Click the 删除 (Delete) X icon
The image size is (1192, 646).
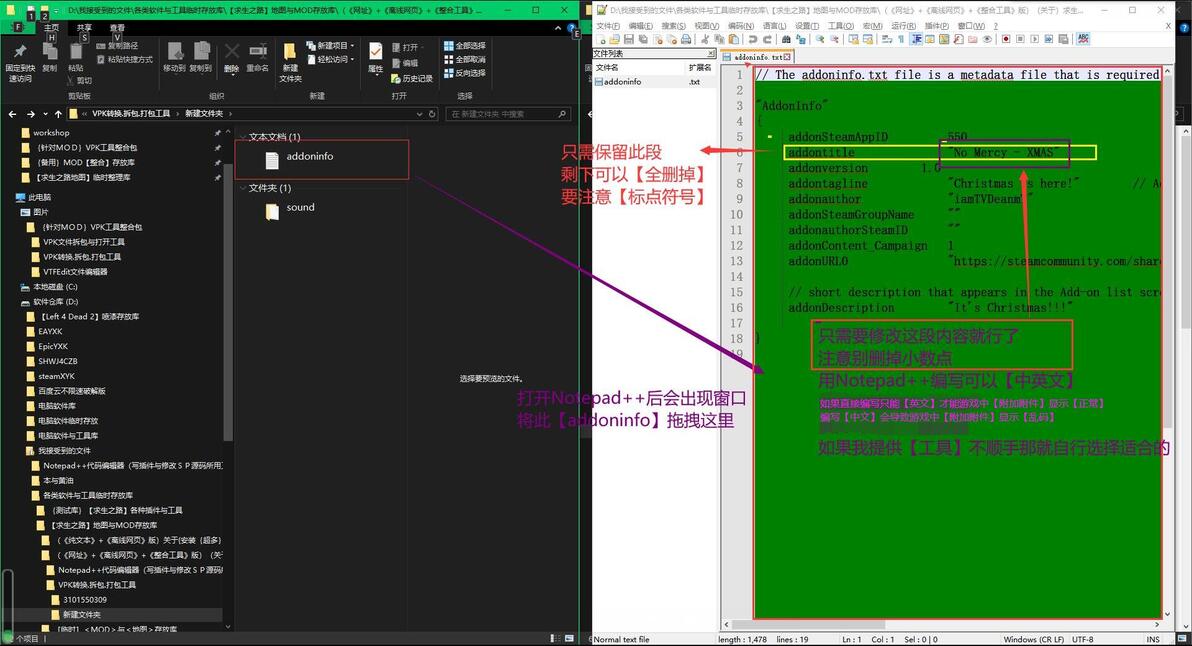coord(232,57)
